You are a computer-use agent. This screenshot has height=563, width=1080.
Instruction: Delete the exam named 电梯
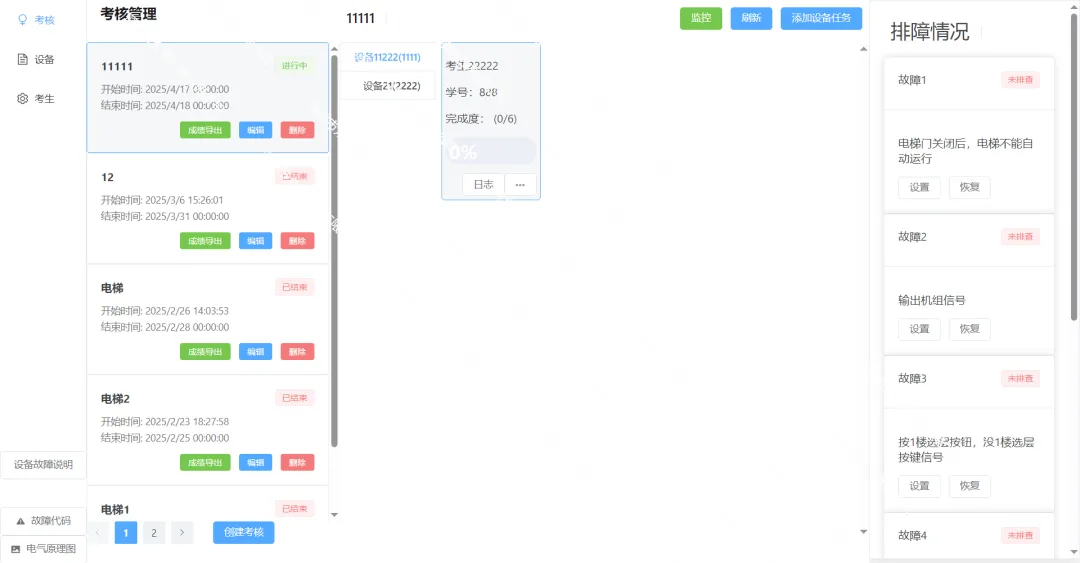pos(297,351)
